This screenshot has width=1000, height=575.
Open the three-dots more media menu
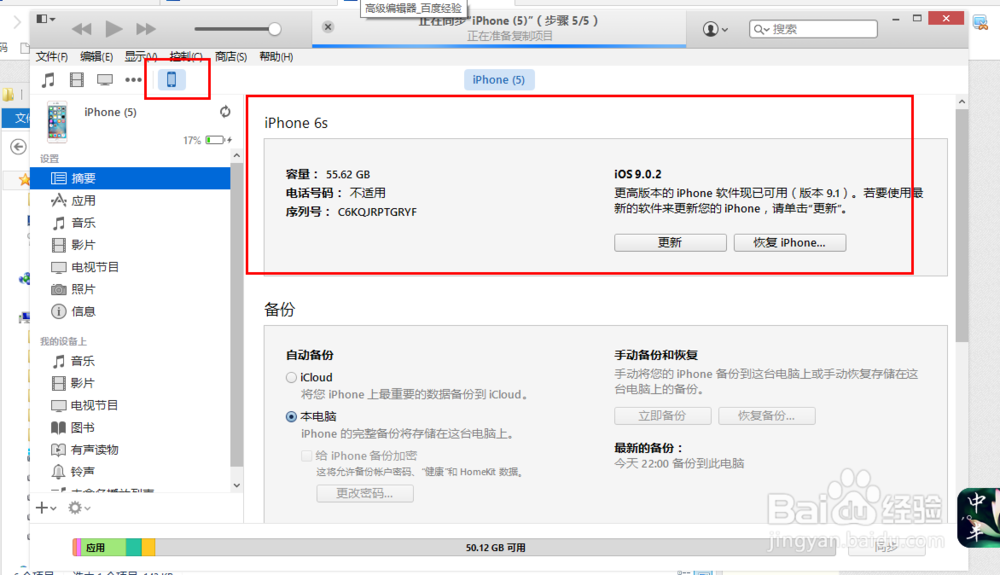tap(133, 80)
